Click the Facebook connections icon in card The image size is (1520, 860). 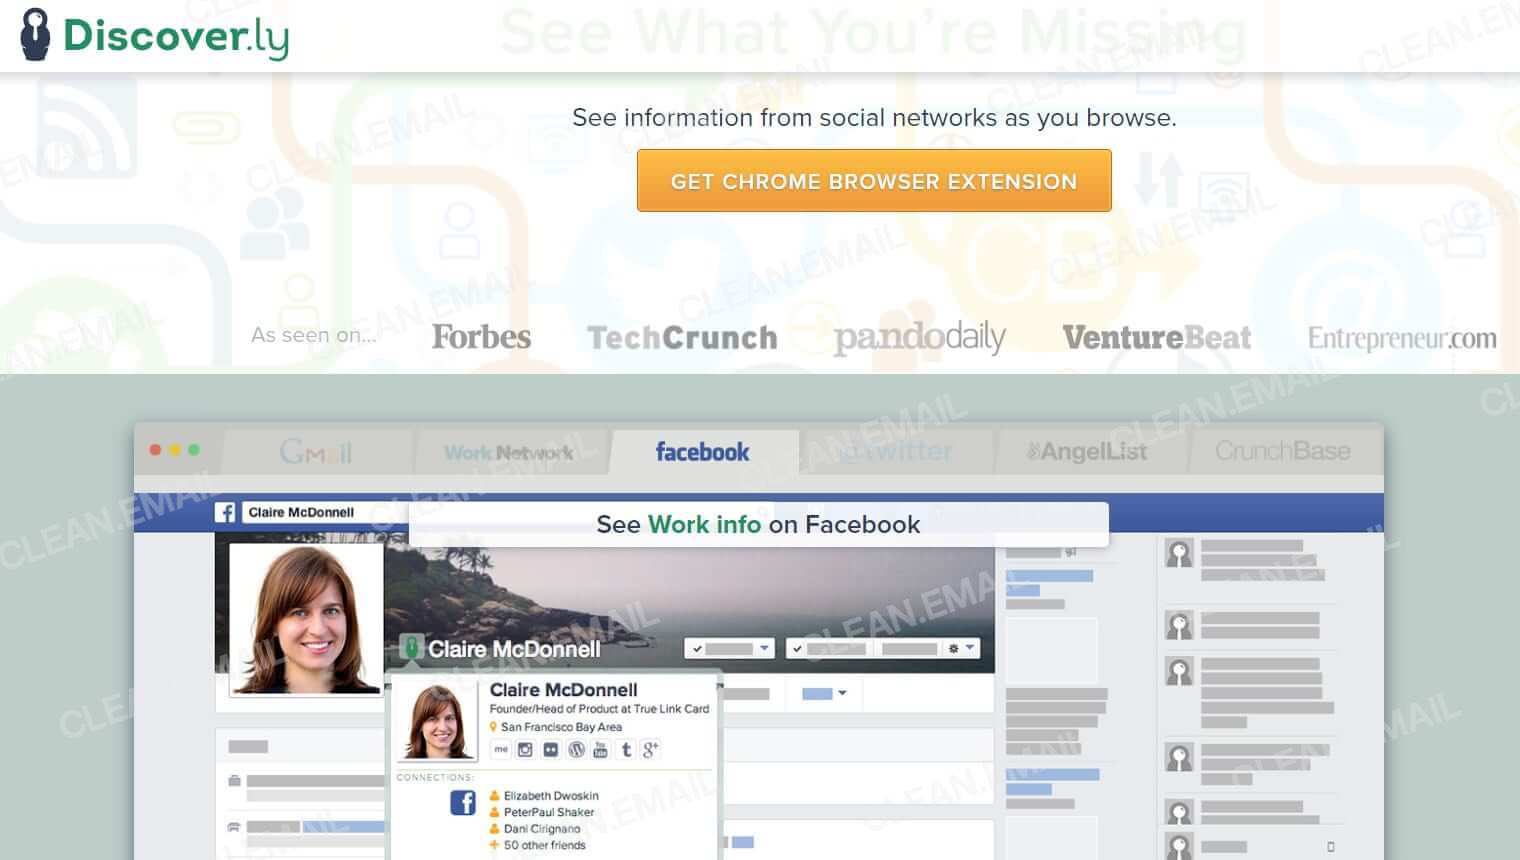pyautogui.click(x=463, y=802)
